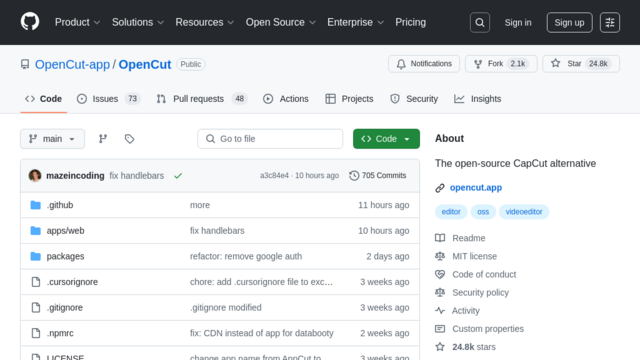The width and height of the screenshot is (640, 360).
Task: Click the fork icon in Fork button
Action: pos(478,64)
